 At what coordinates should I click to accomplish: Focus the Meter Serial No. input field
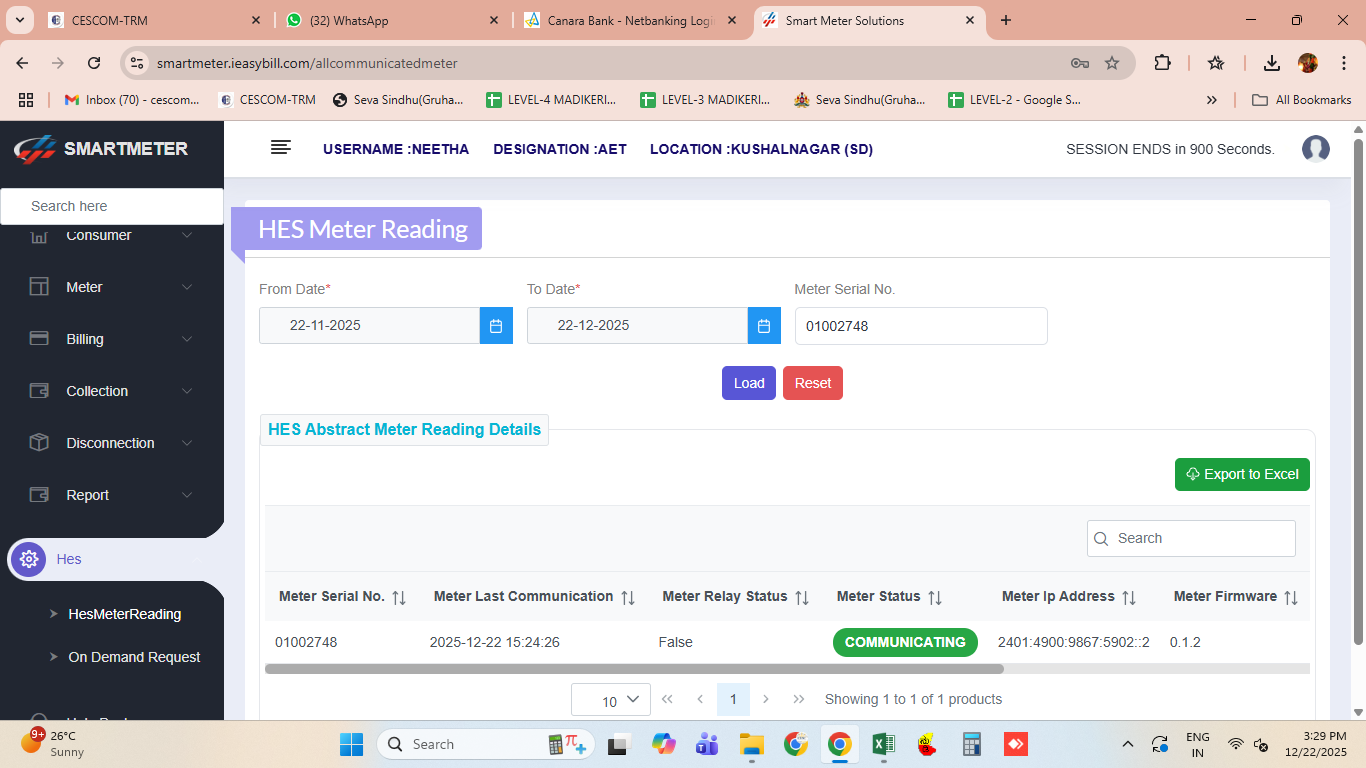(x=921, y=326)
